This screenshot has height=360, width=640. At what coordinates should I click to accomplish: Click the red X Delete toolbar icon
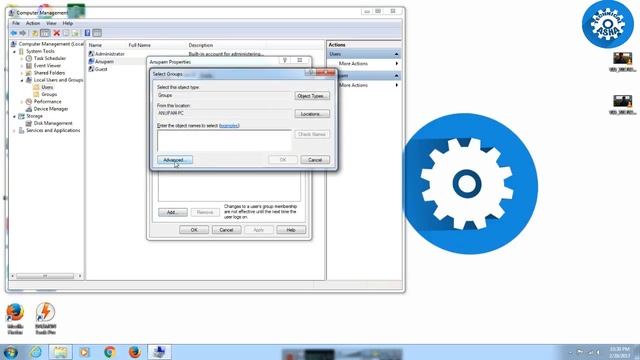tap(57, 33)
